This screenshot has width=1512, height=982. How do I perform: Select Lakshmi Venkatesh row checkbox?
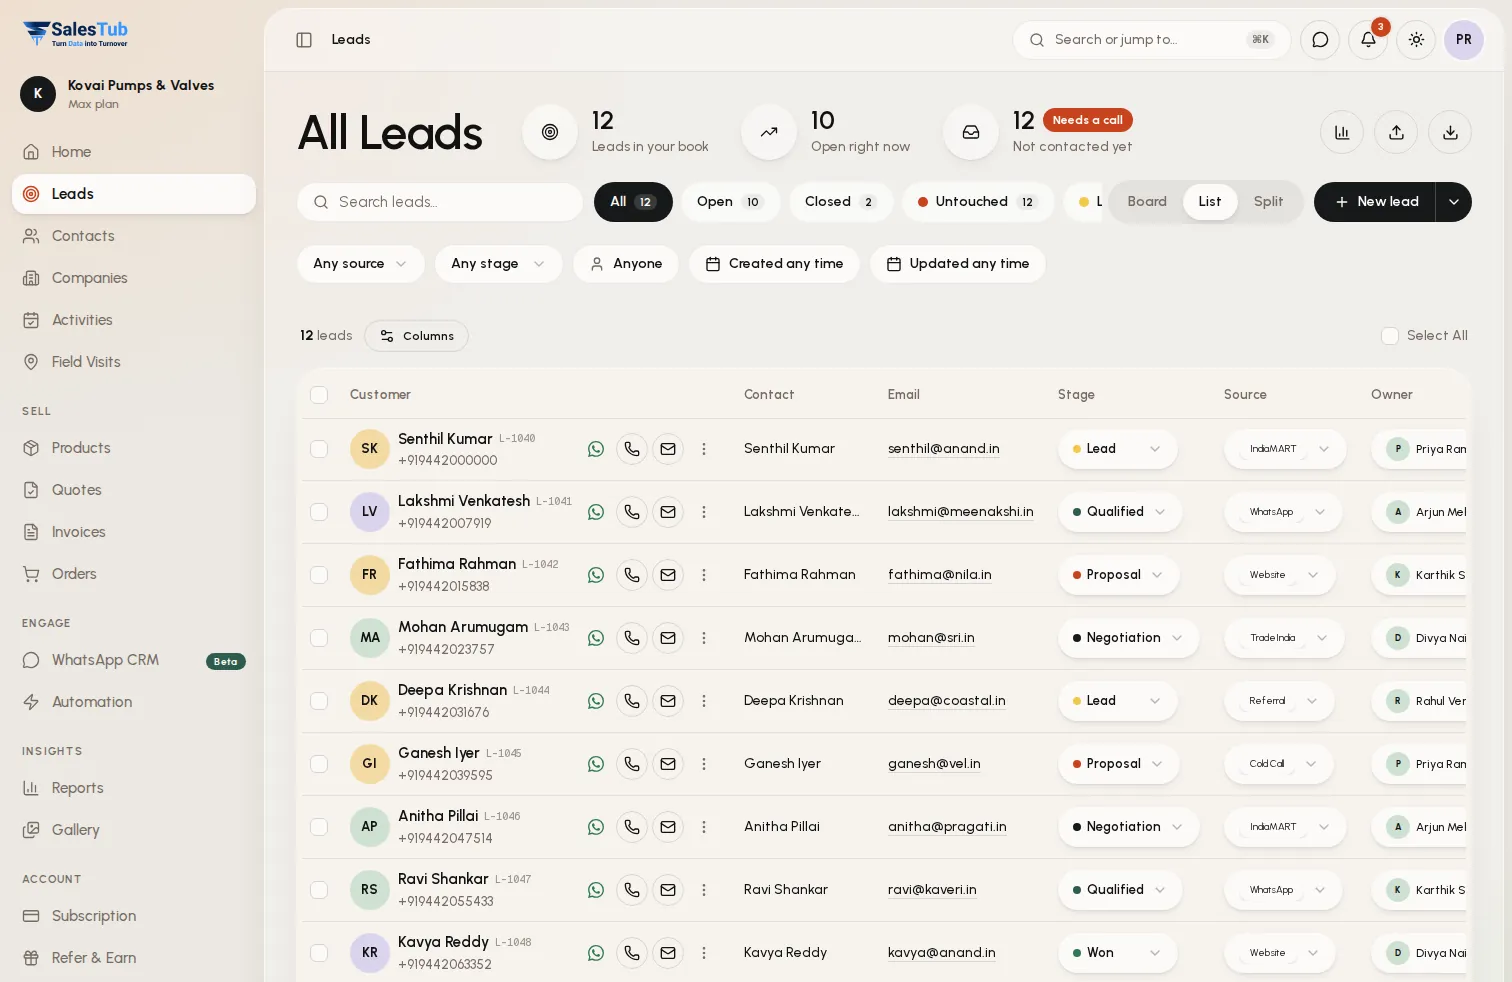point(319,512)
